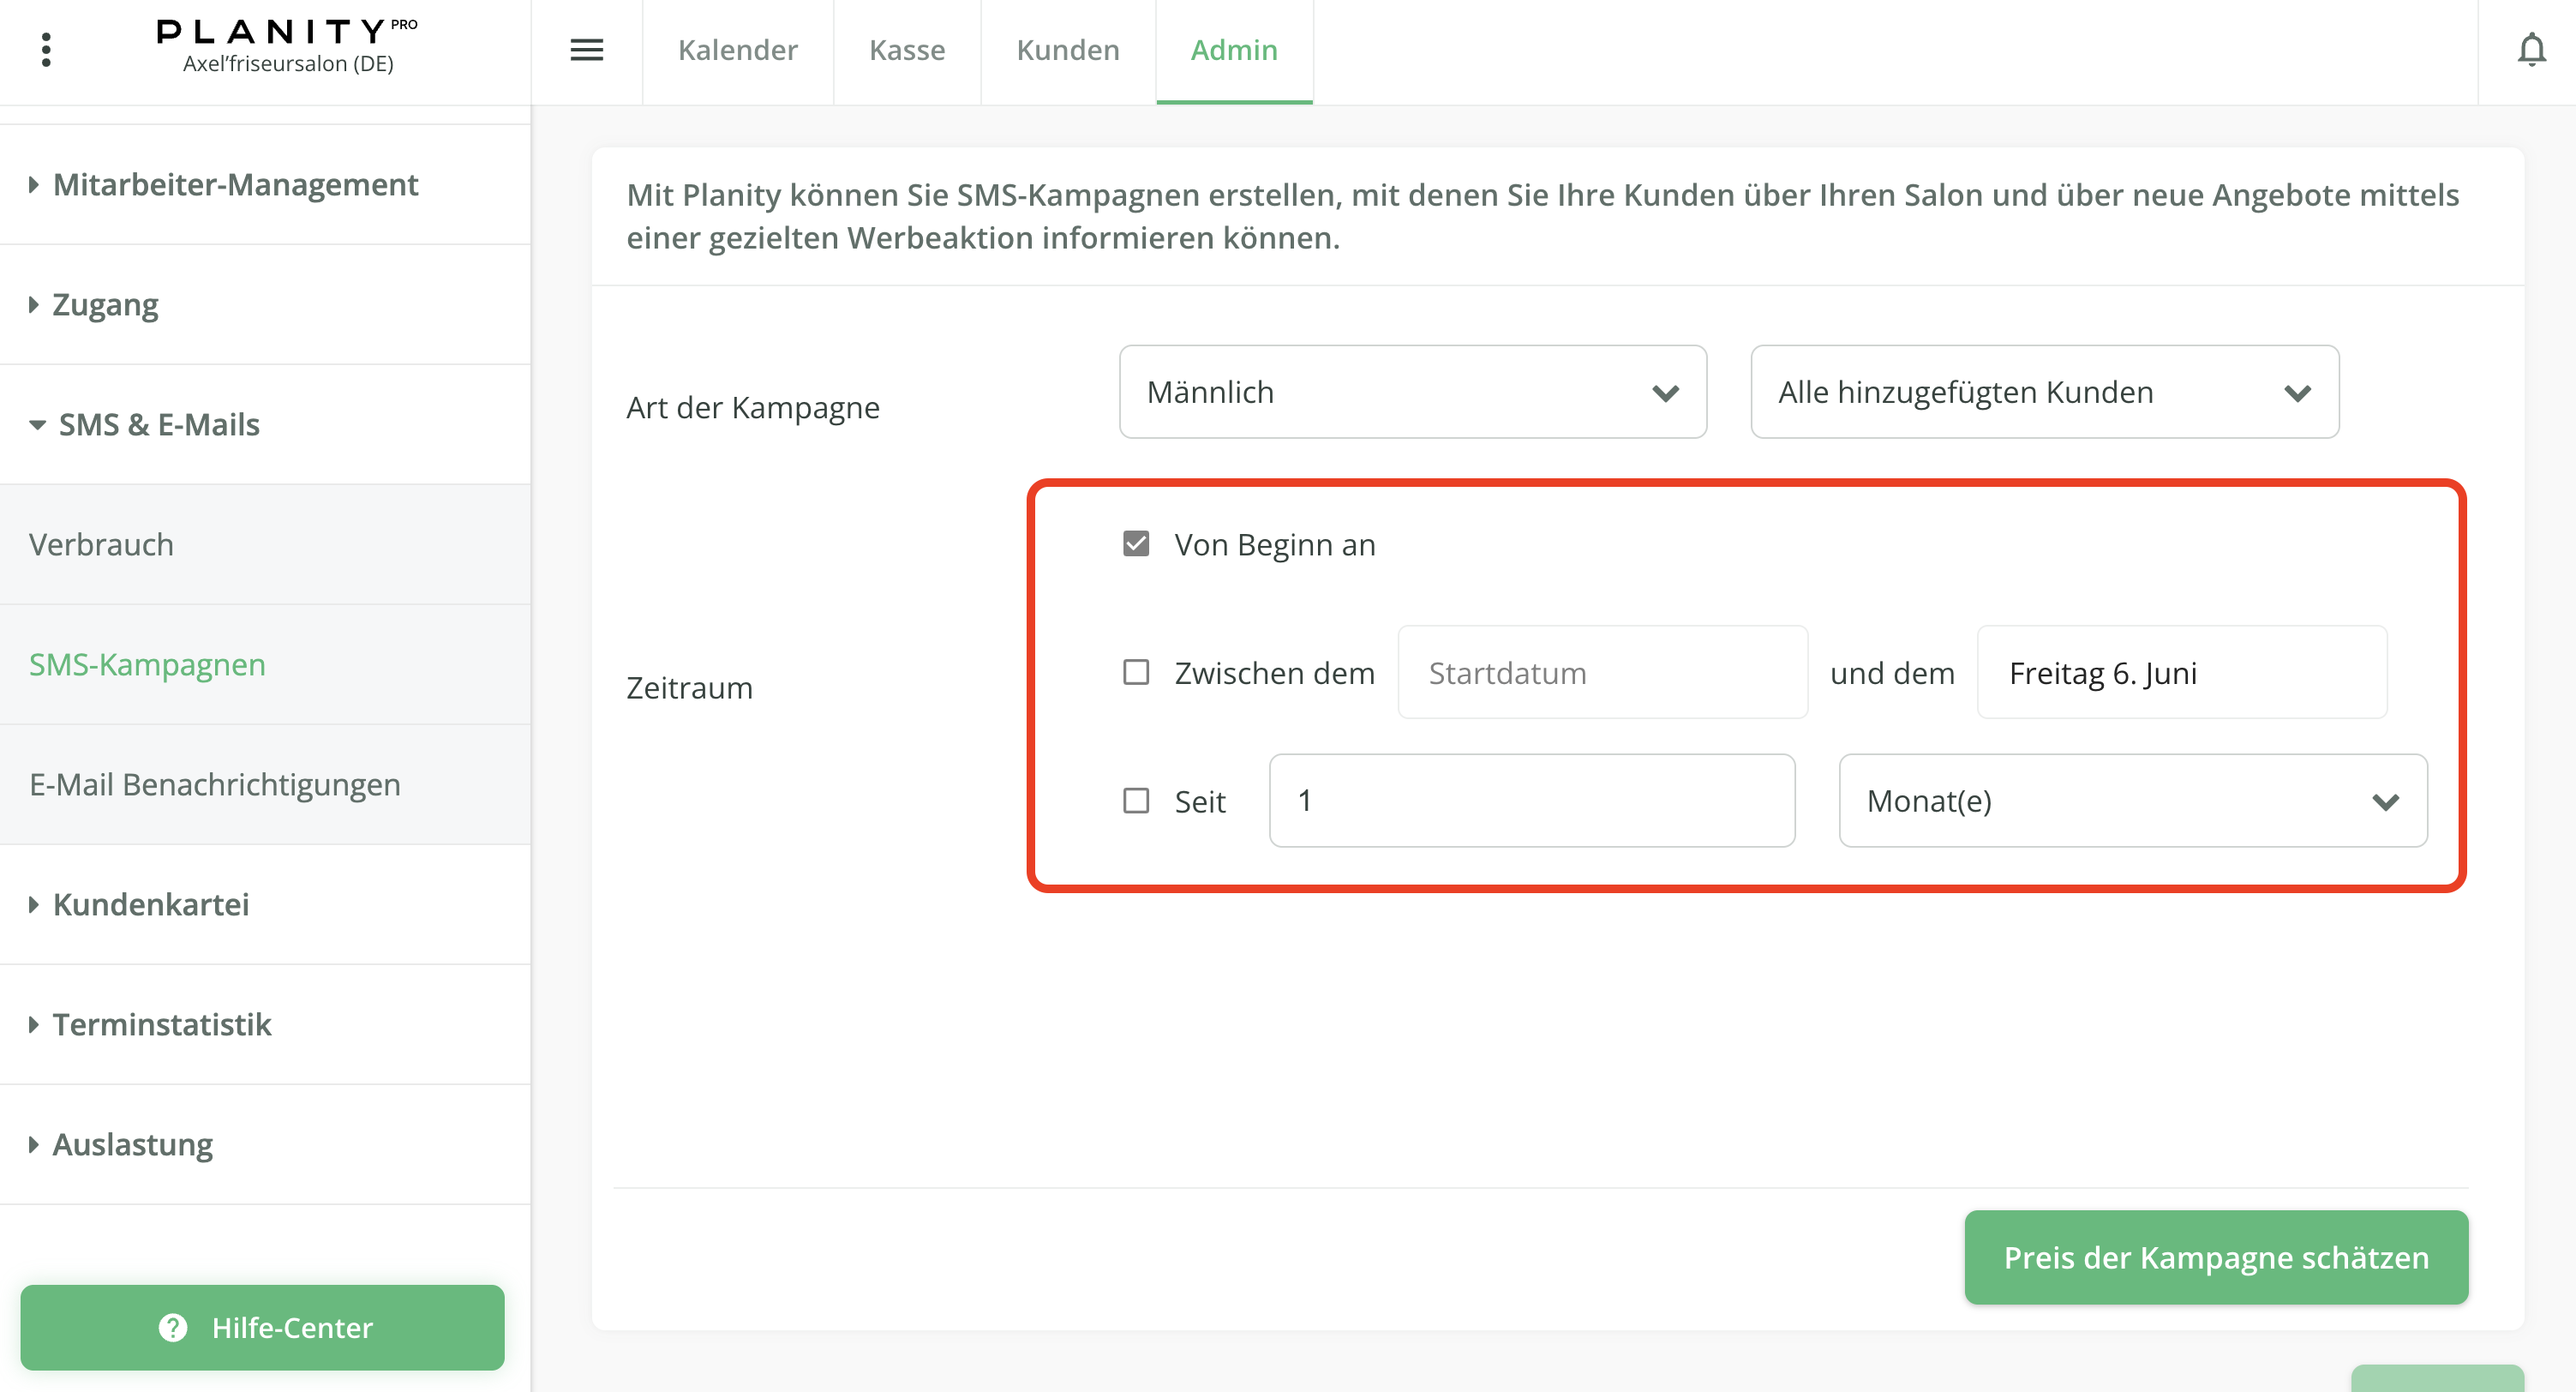The height and width of the screenshot is (1392, 2576).
Task: Collapse SMS & E-Mails section arrow
Action: tap(37, 424)
